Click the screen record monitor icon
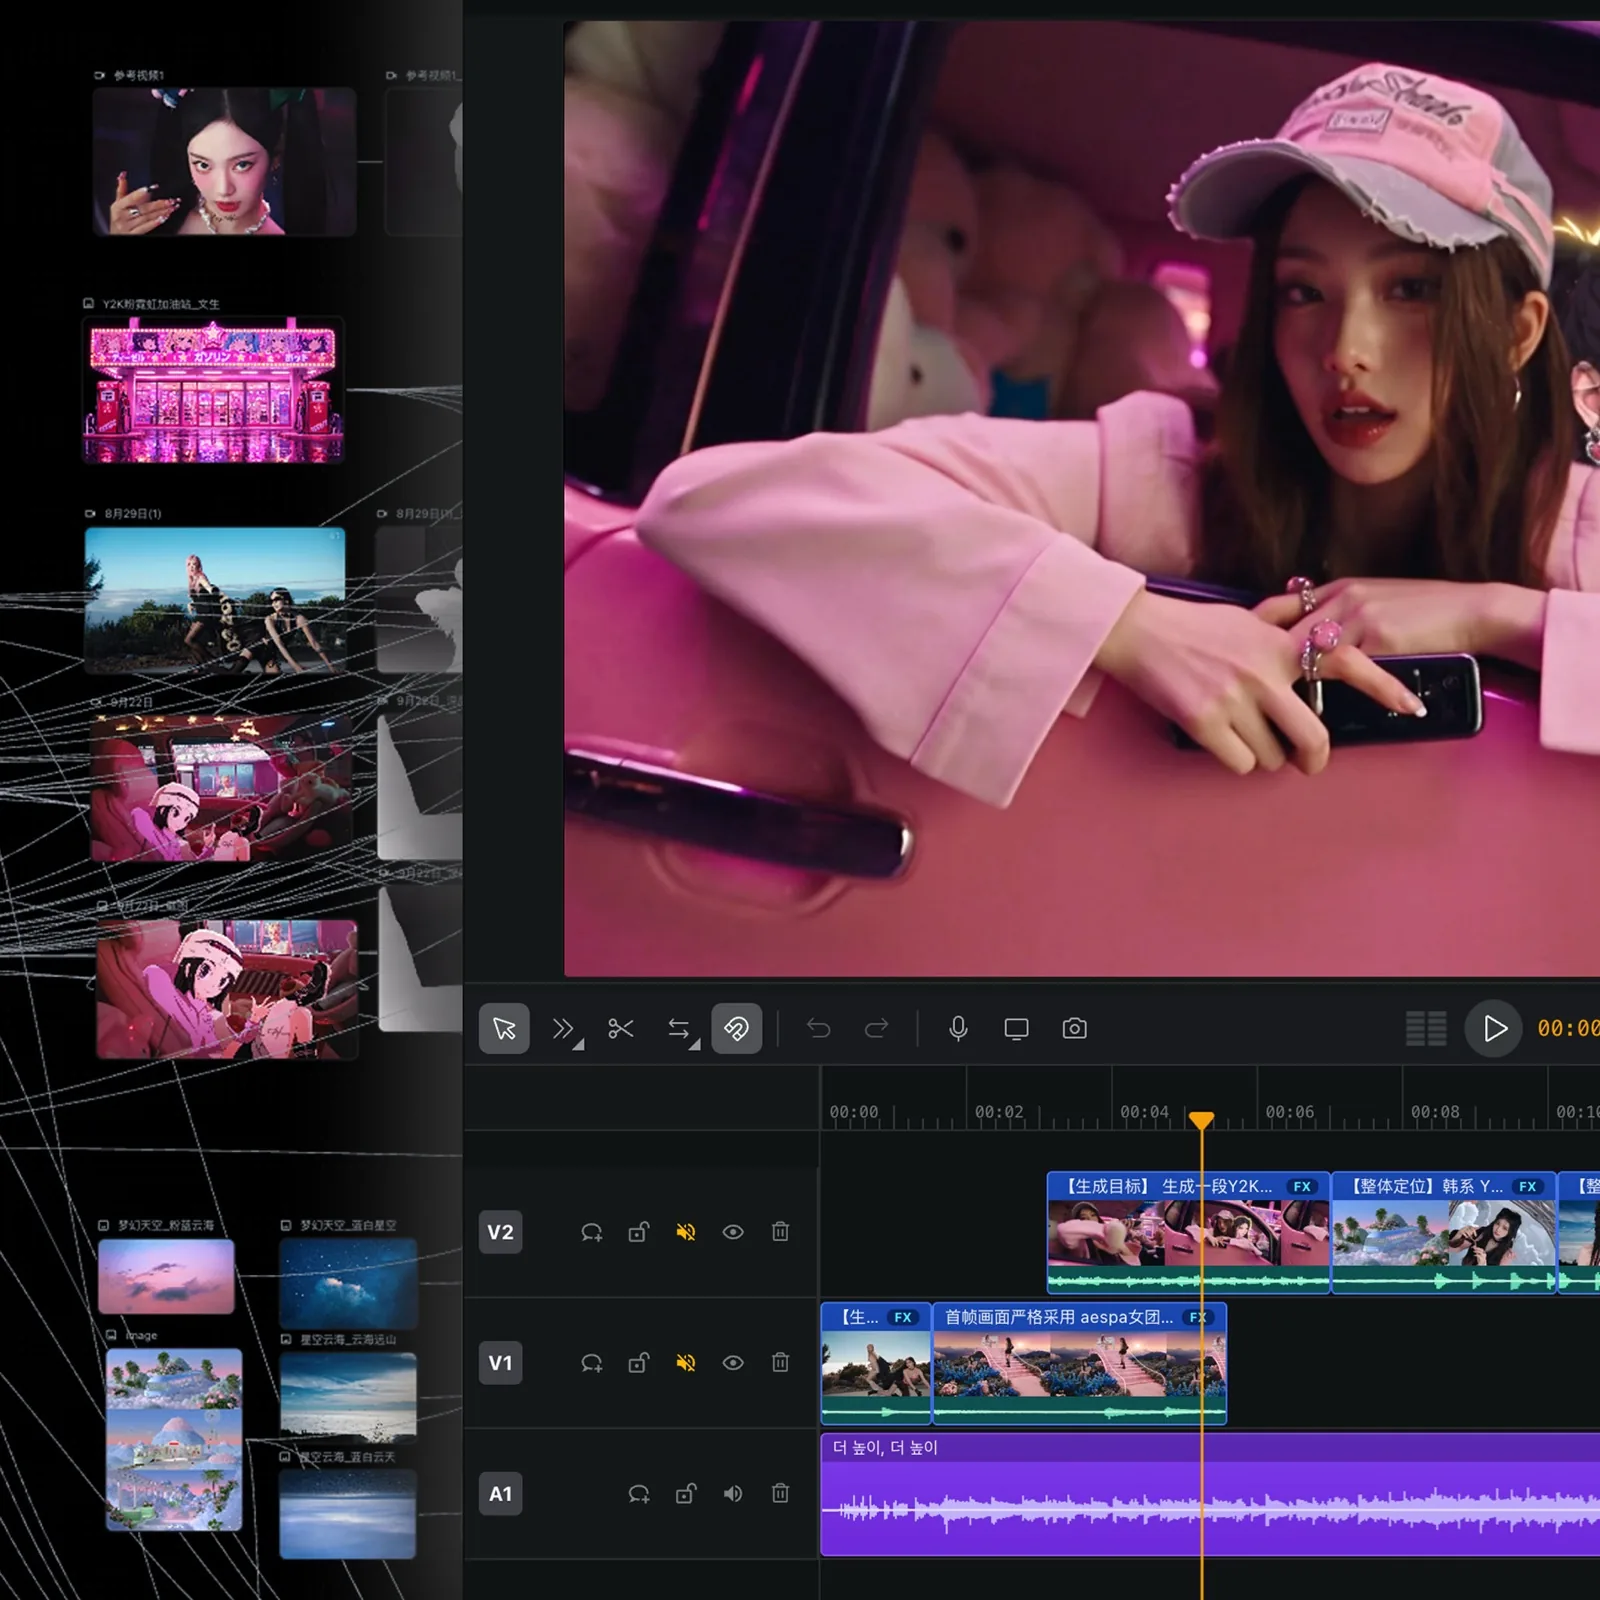 1016,1028
